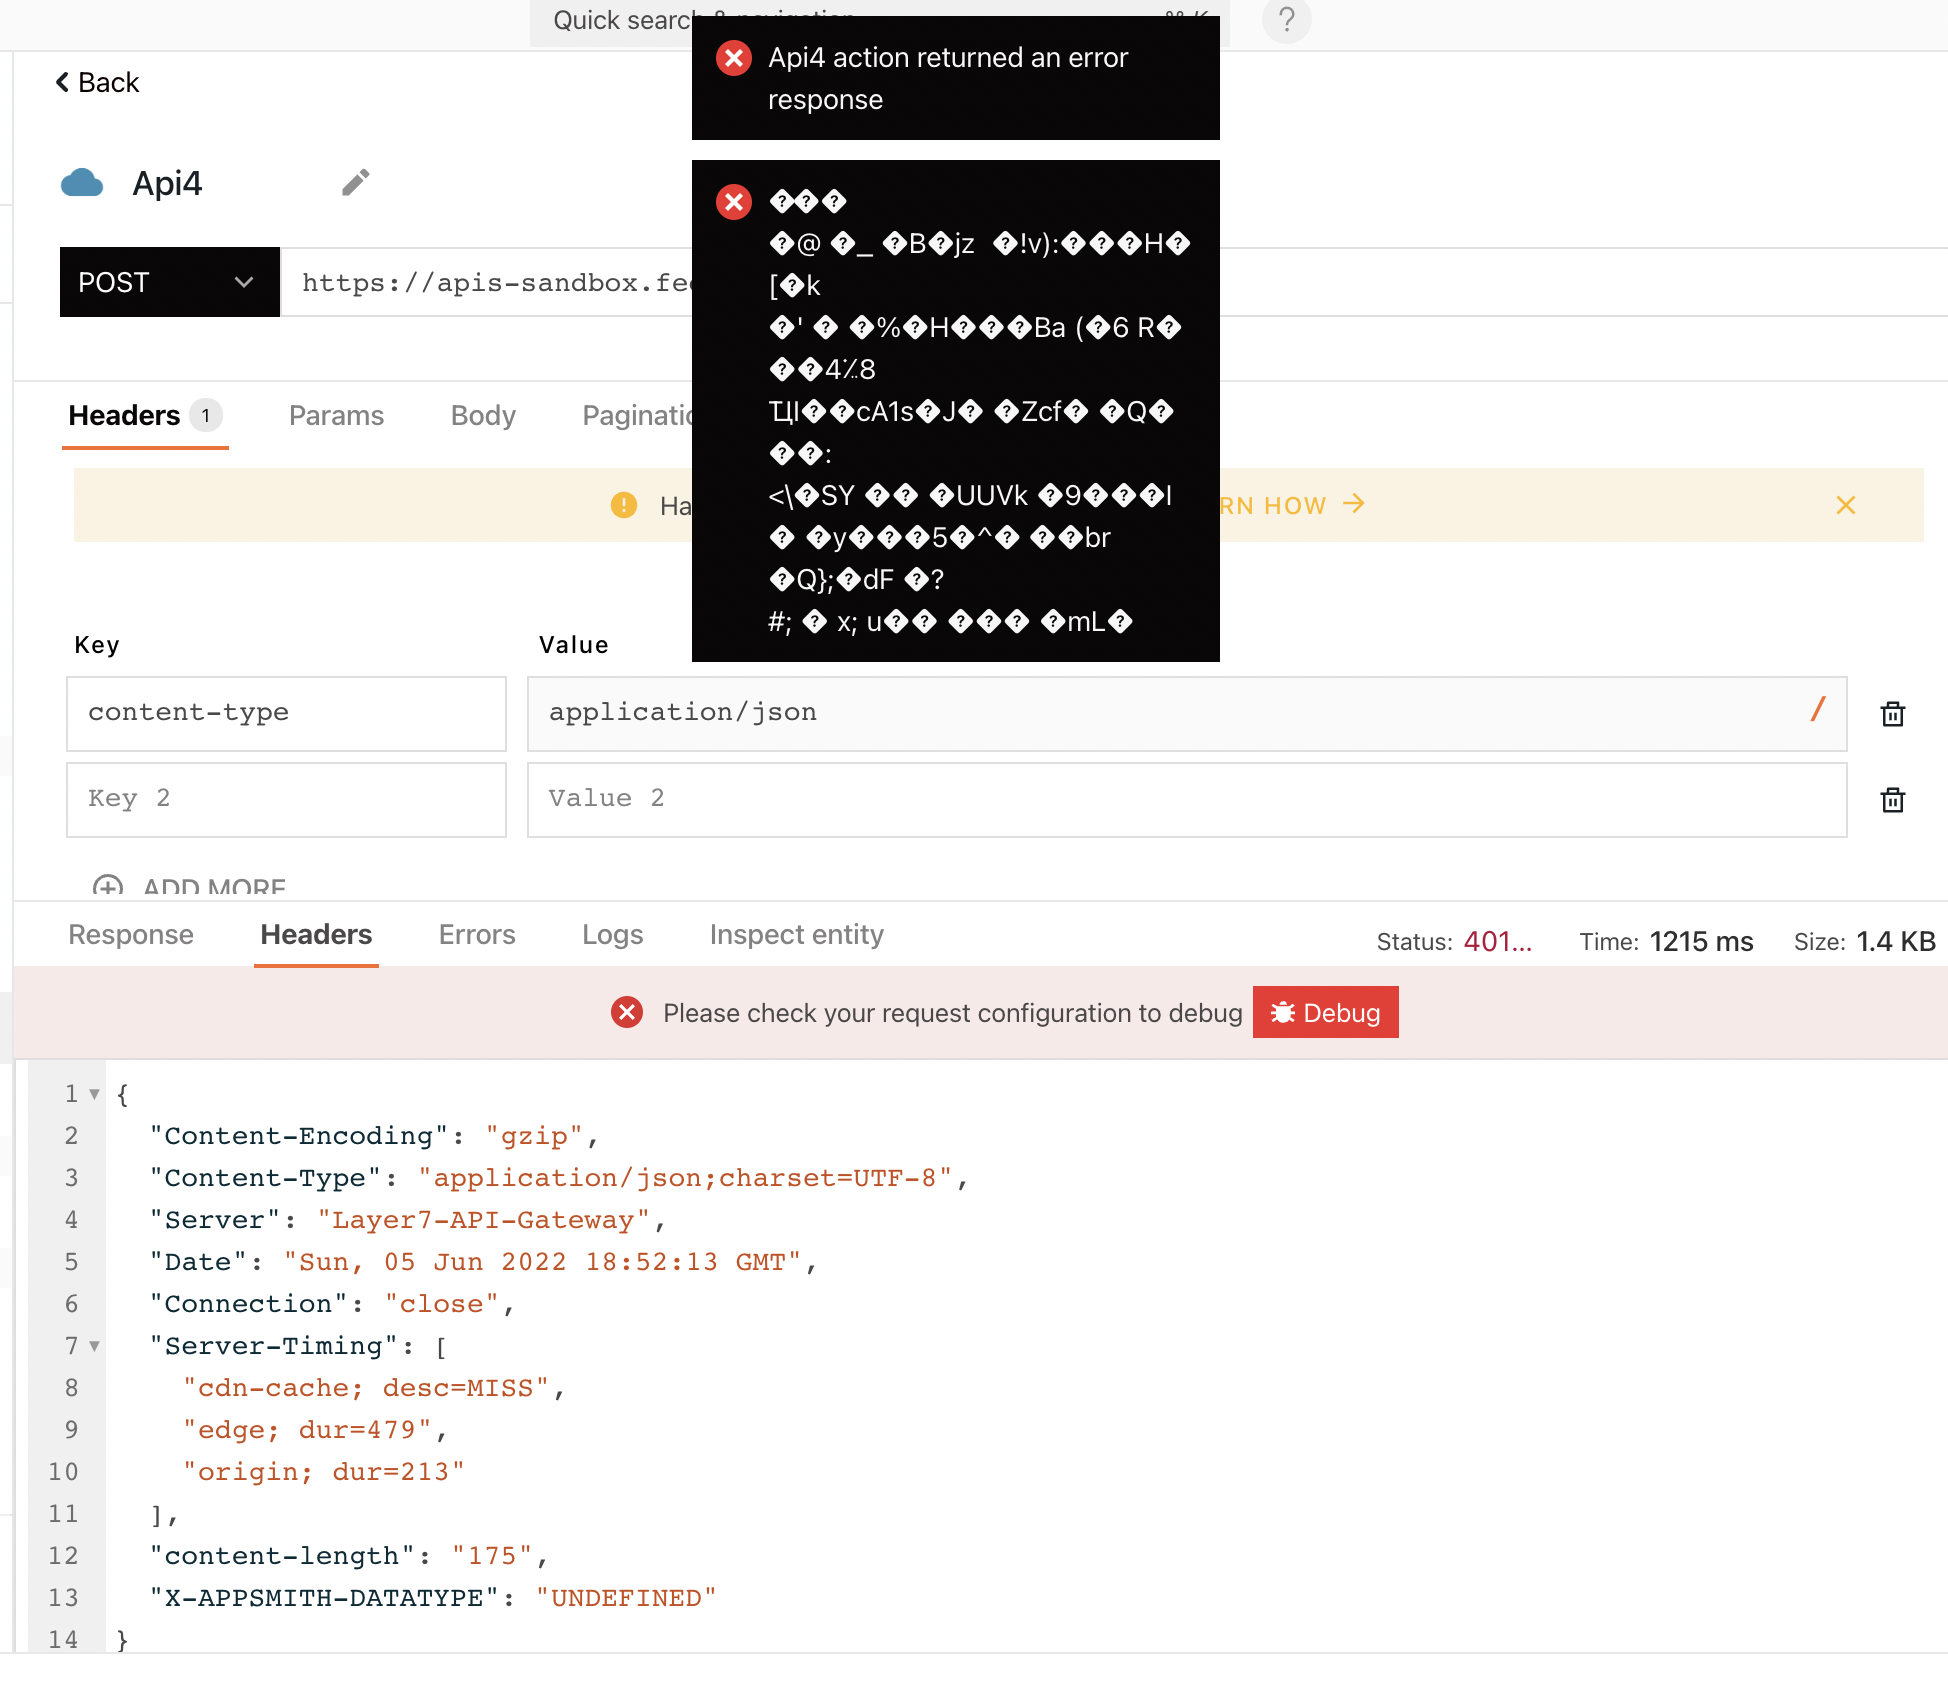Select the Errors tab in response pane
This screenshot has height=1700, width=1948.
coord(477,934)
